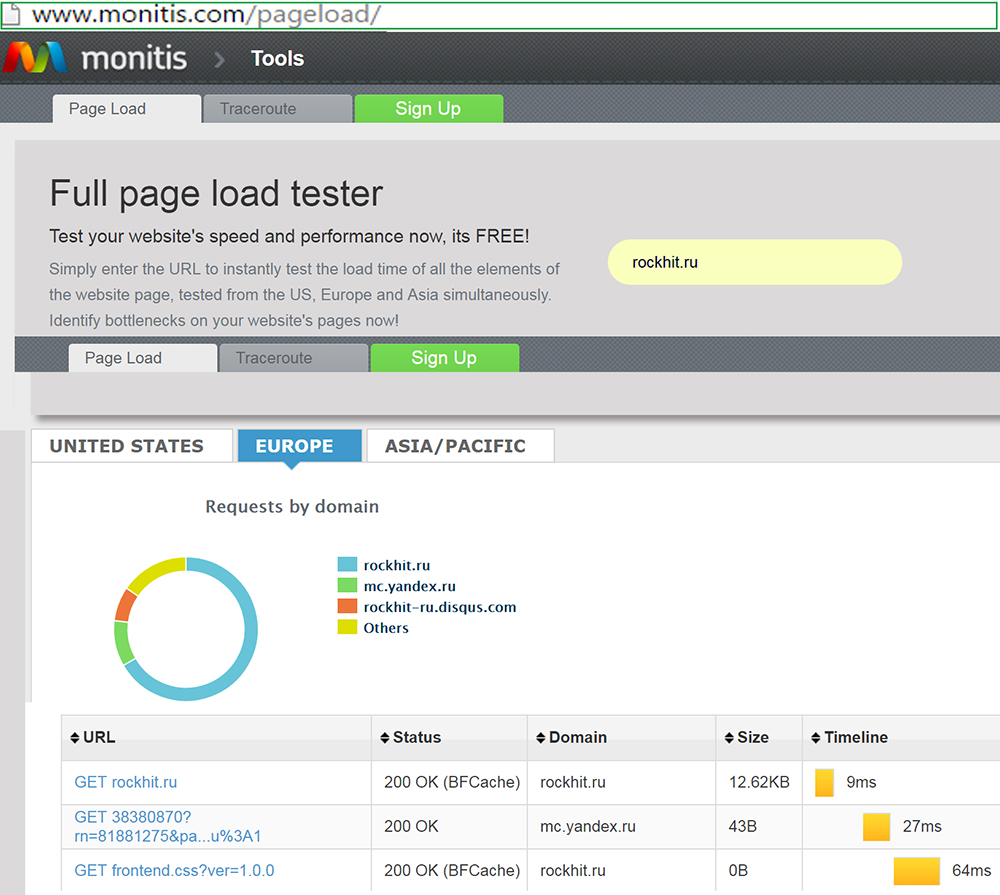Switch to the UNITED STATES tab
Image resolution: width=1000 pixels, height=895 pixels.
point(127,446)
